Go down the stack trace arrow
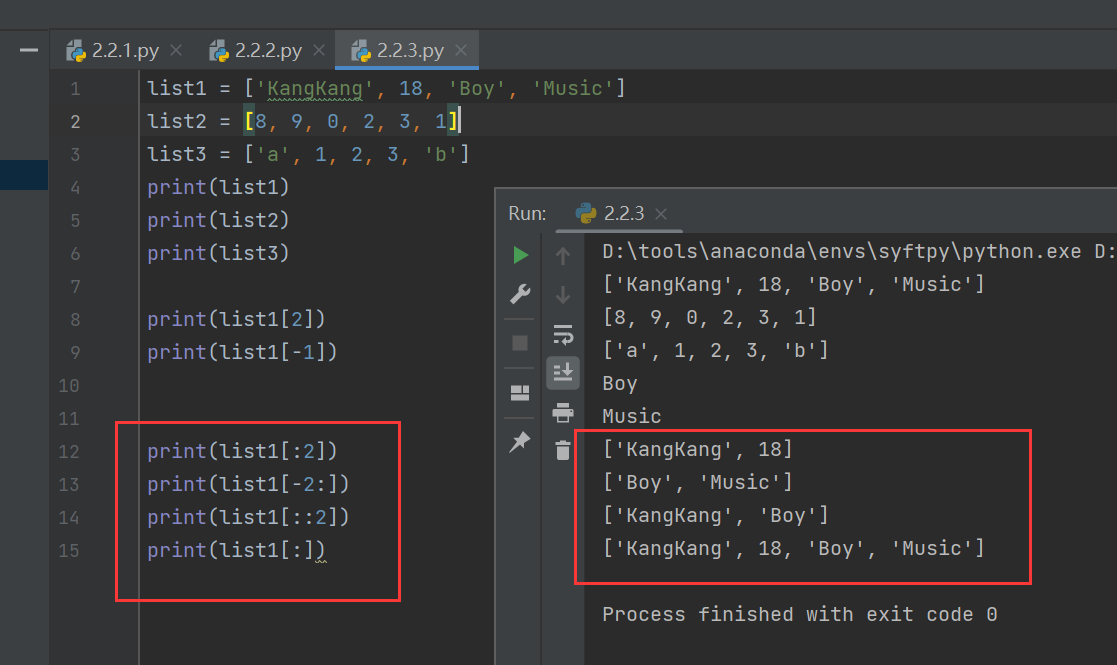The height and width of the screenshot is (665, 1117). pos(563,294)
